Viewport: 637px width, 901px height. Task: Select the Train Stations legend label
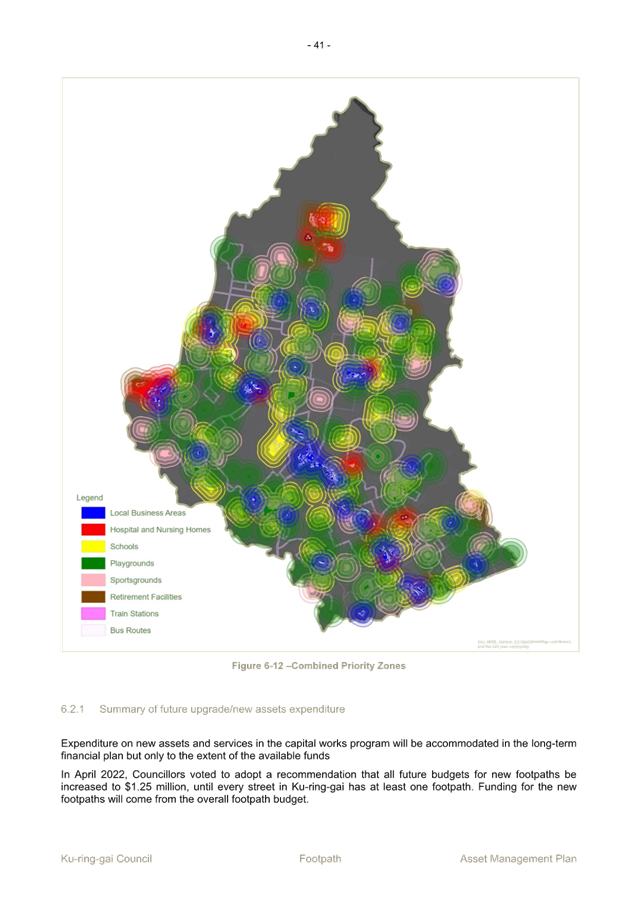[x=134, y=614]
